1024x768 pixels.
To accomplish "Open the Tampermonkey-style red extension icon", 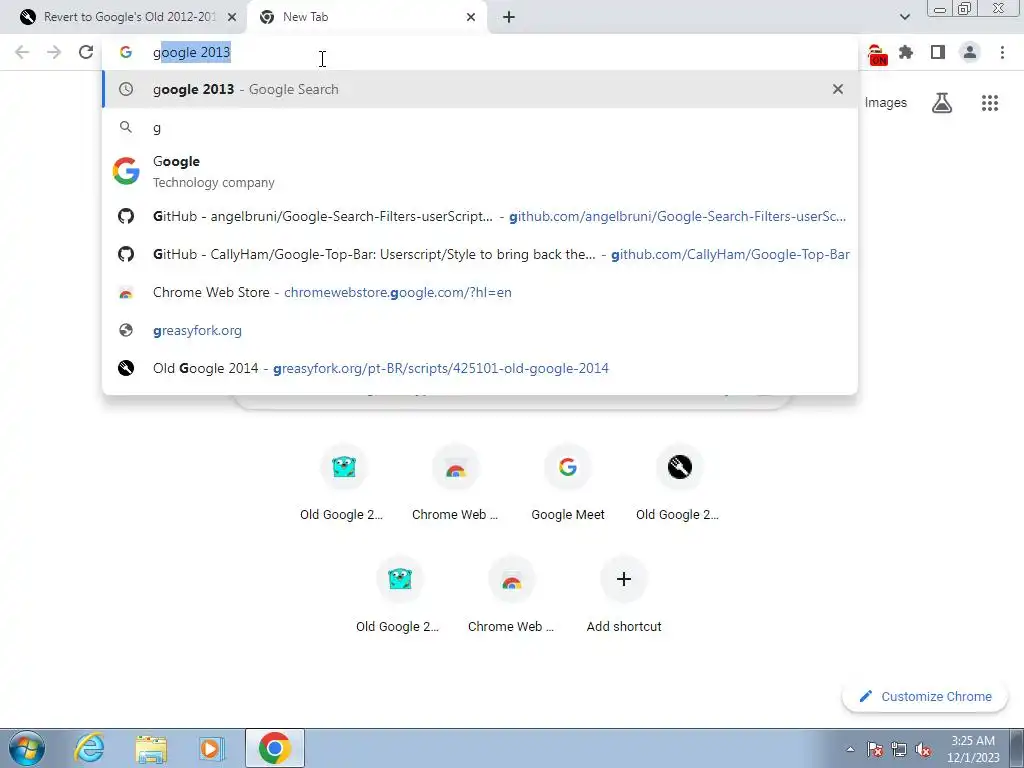I will click(878, 54).
